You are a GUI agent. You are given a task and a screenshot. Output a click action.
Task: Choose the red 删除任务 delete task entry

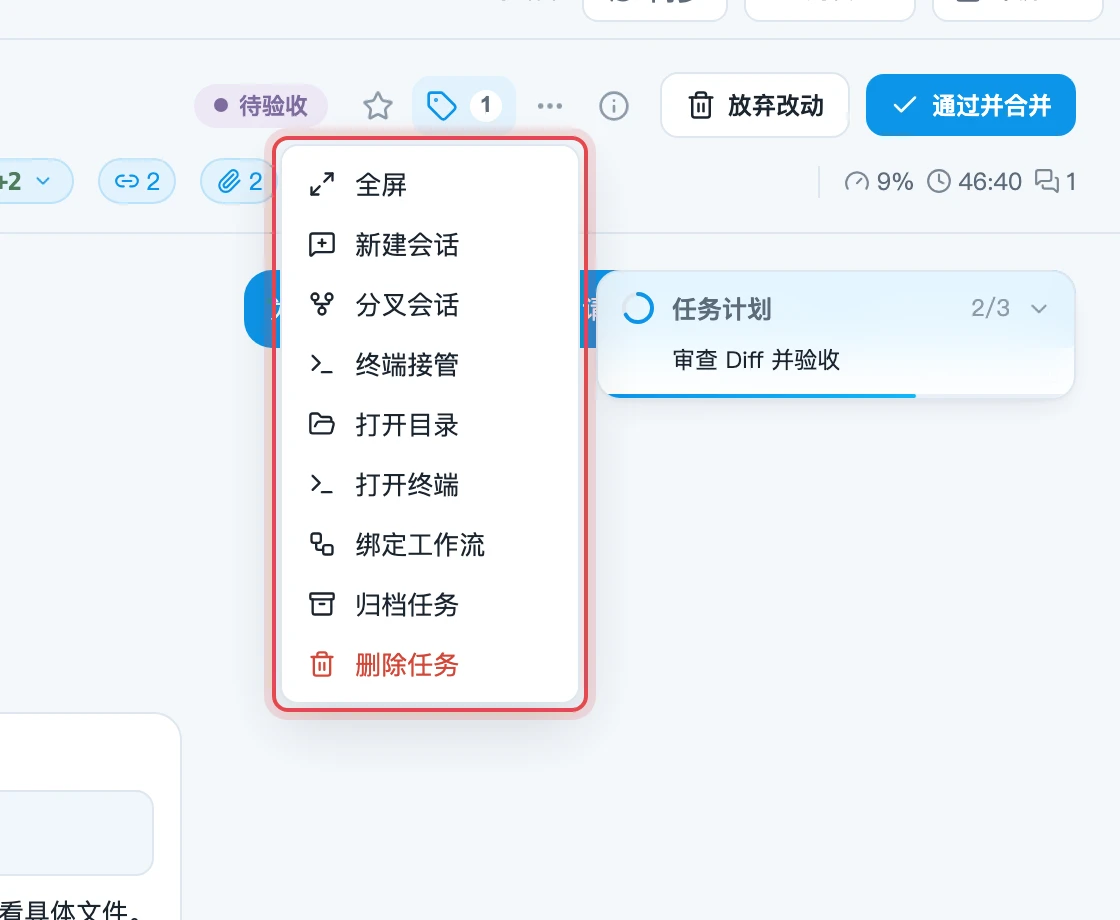pyautogui.click(x=430, y=664)
